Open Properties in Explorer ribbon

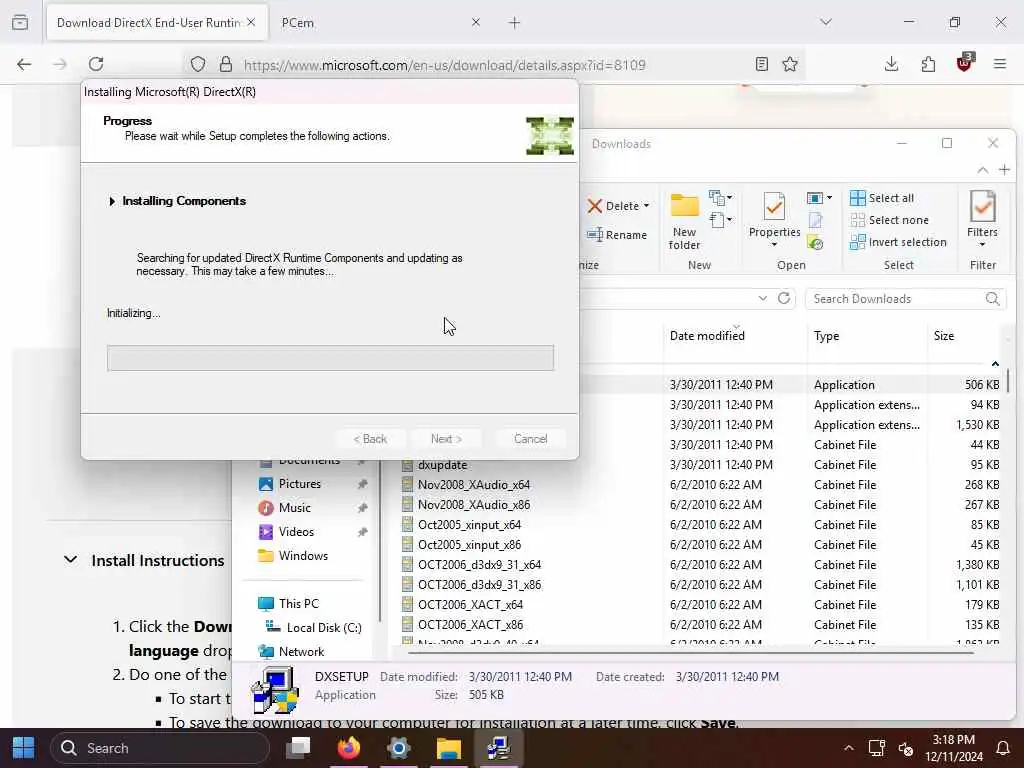[x=775, y=214]
